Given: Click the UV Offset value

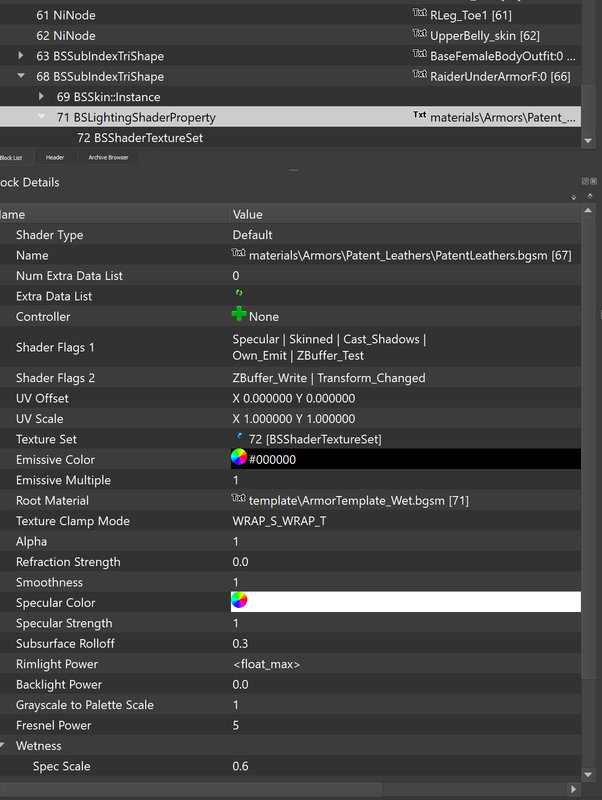Looking at the screenshot, I should click(x=294, y=398).
